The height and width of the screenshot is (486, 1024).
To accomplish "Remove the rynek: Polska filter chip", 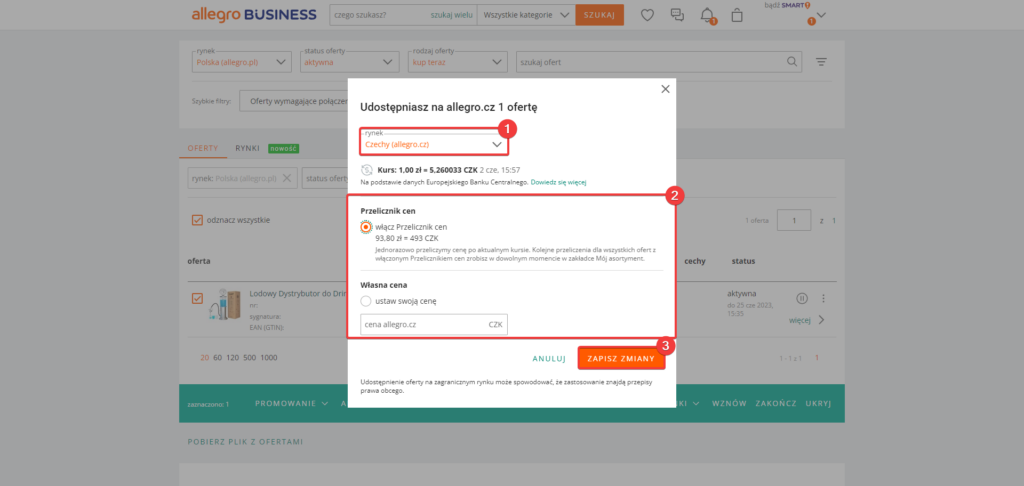I will pos(286,178).
